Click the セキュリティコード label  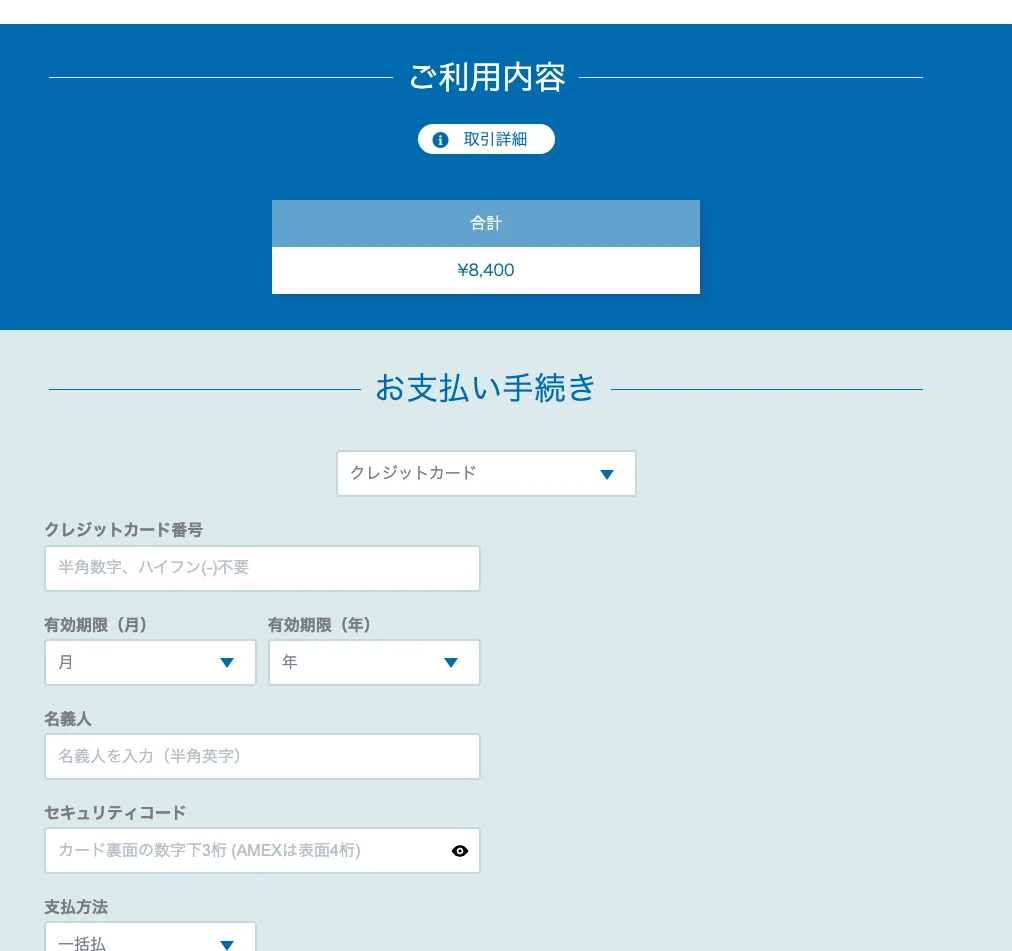coord(116,812)
